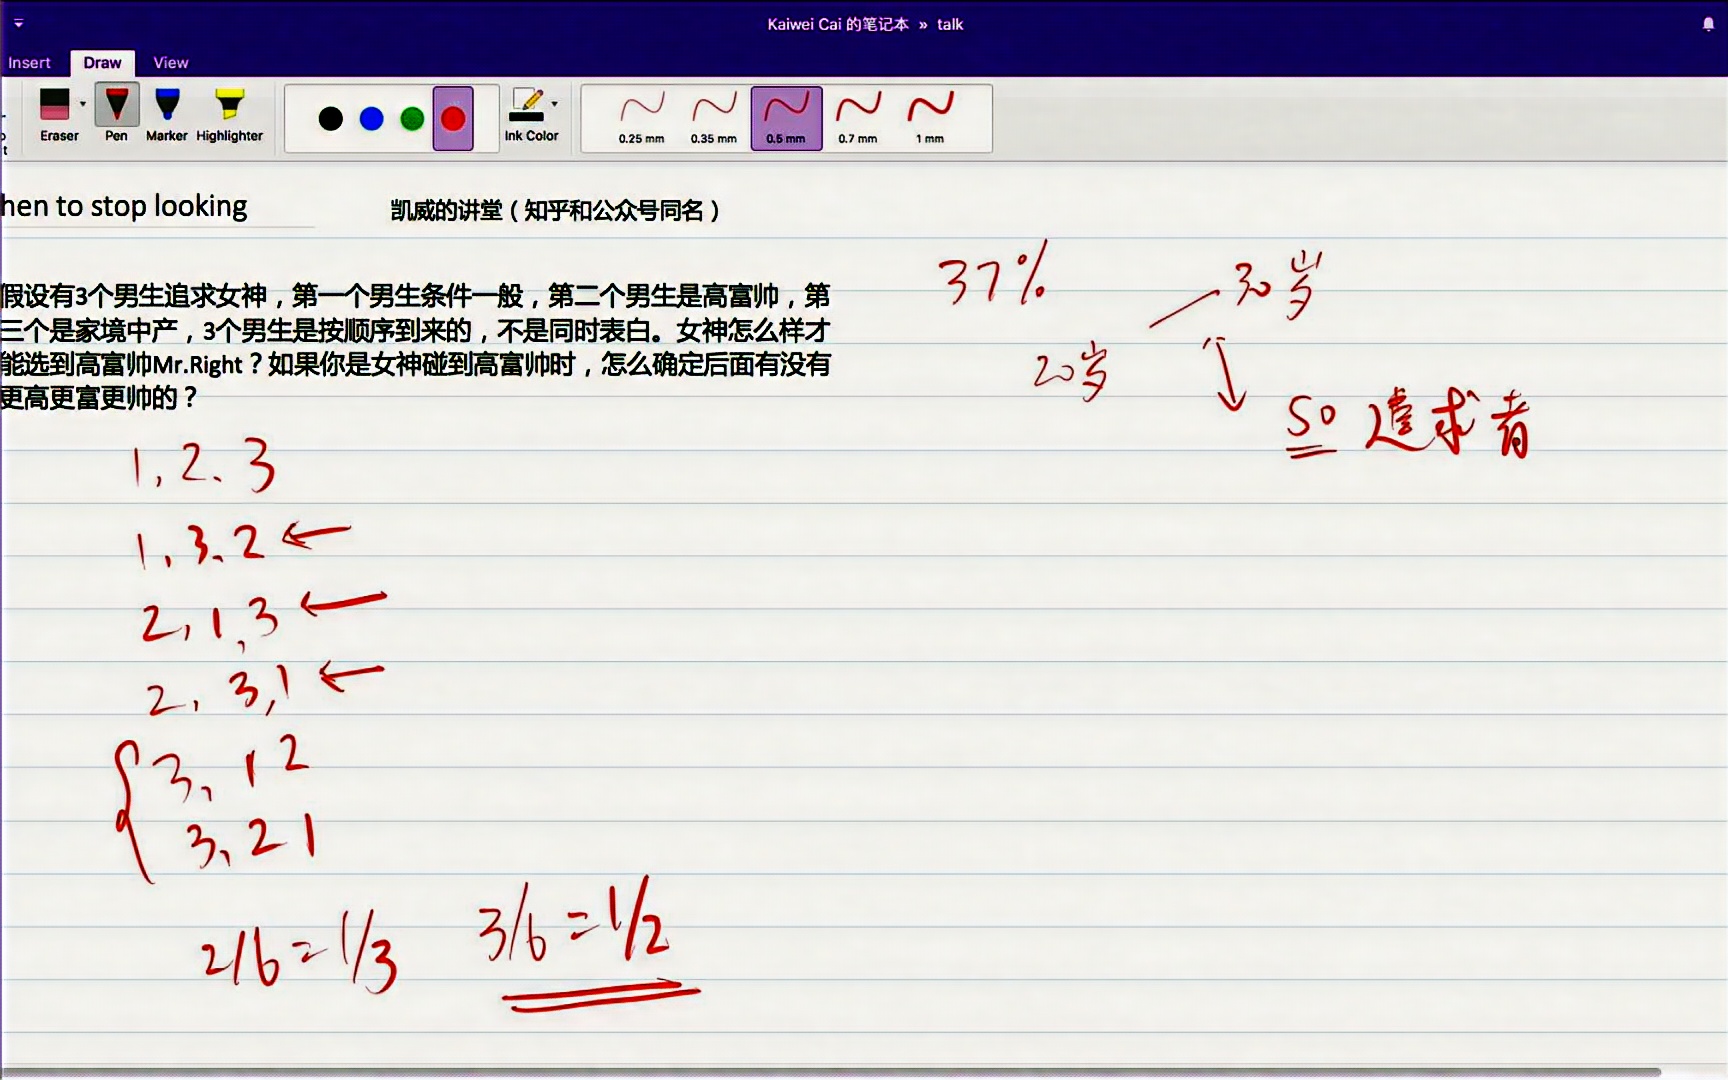The width and height of the screenshot is (1728, 1080).
Task: Select the Highlighter tool
Action: click(x=229, y=110)
